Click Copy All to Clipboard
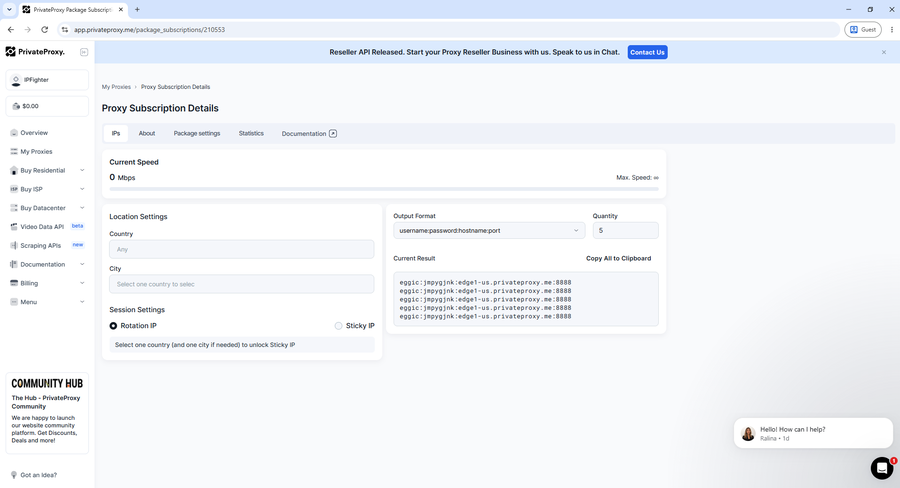The width and height of the screenshot is (900, 488). click(x=618, y=258)
